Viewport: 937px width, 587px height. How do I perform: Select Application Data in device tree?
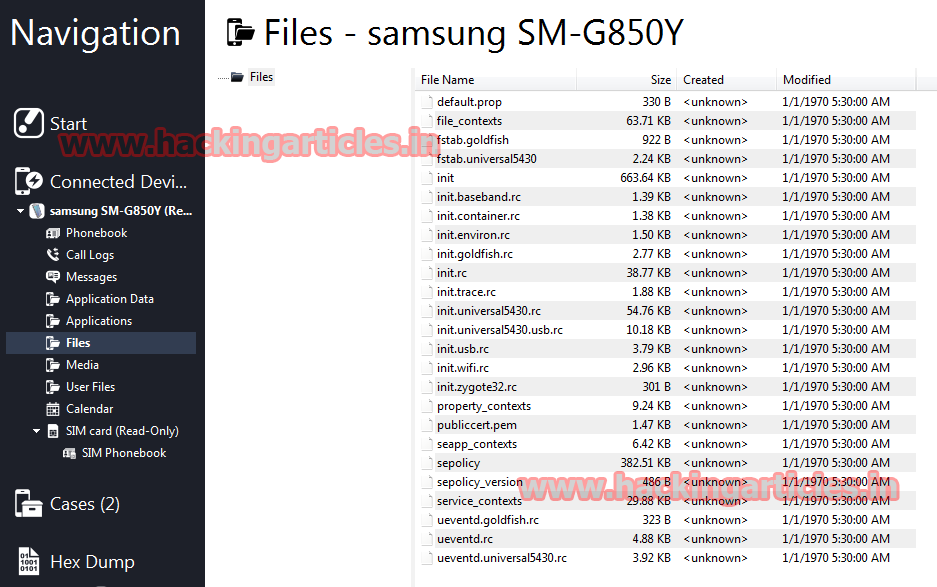(x=110, y=299)
